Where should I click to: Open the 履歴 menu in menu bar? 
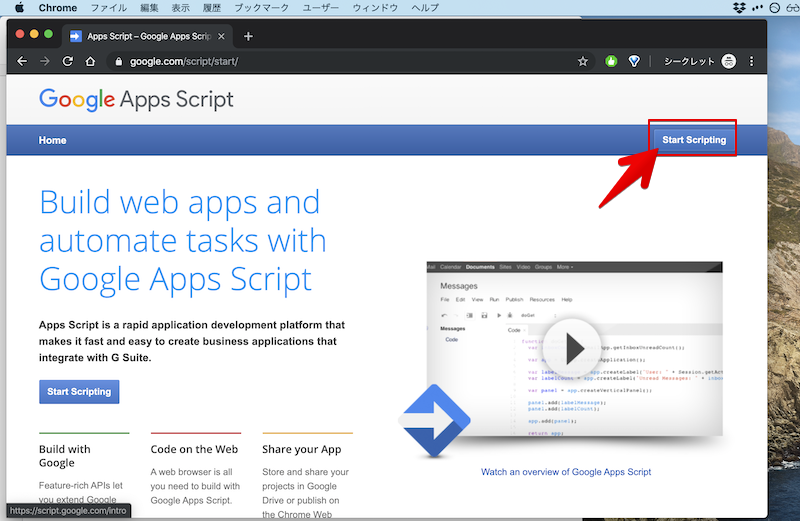point(212,8)
